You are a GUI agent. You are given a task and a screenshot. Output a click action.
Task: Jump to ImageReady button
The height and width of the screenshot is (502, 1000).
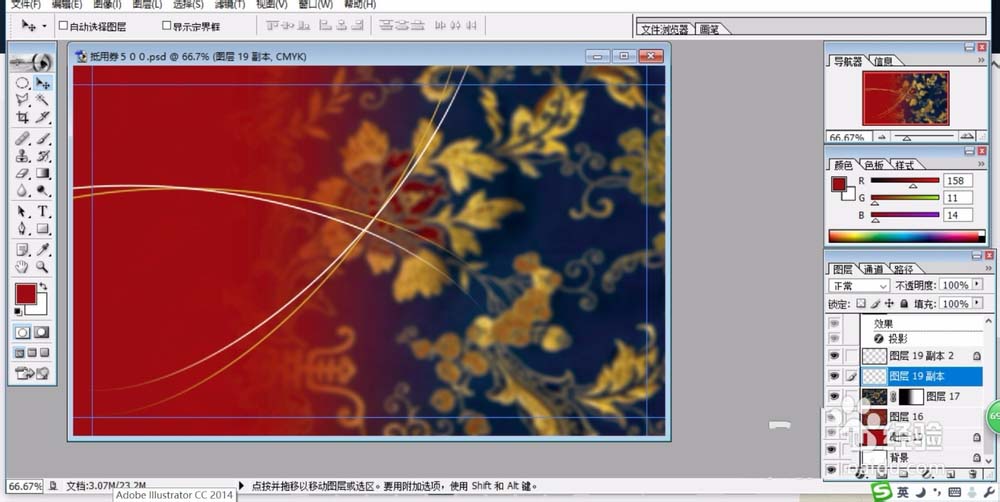click(x=33, y=373)
